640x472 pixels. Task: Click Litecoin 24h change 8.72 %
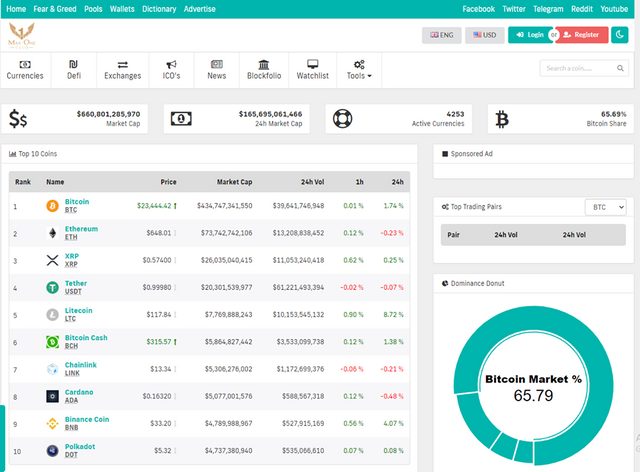pos(393,315)
